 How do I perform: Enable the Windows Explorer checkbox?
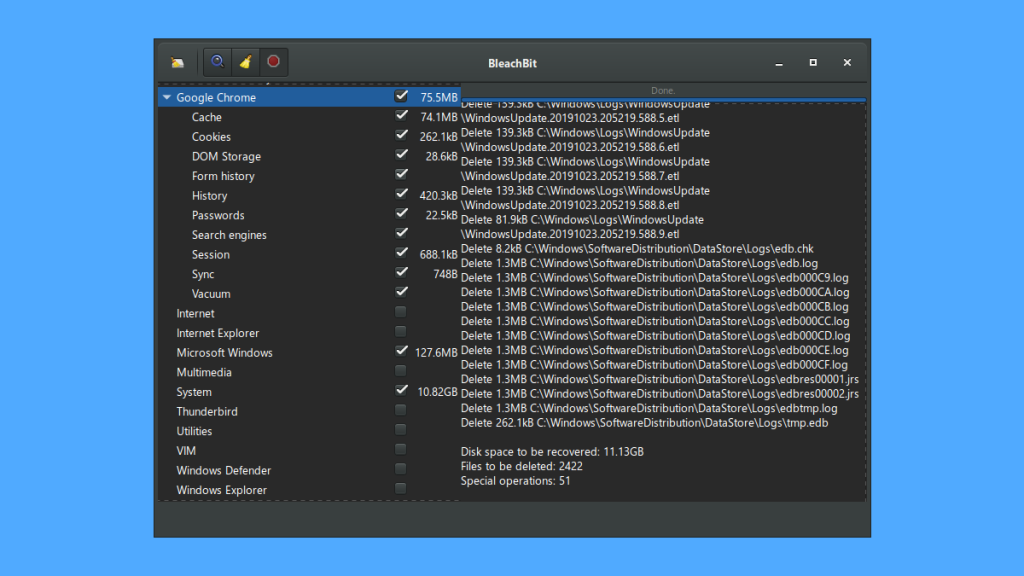pyautogui.click(x=401, y=488)
